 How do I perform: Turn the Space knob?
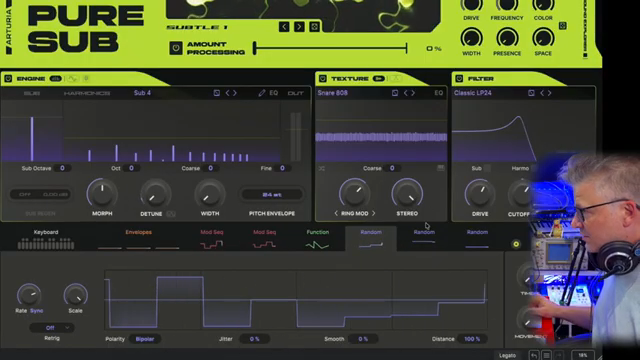pos(543,38)
